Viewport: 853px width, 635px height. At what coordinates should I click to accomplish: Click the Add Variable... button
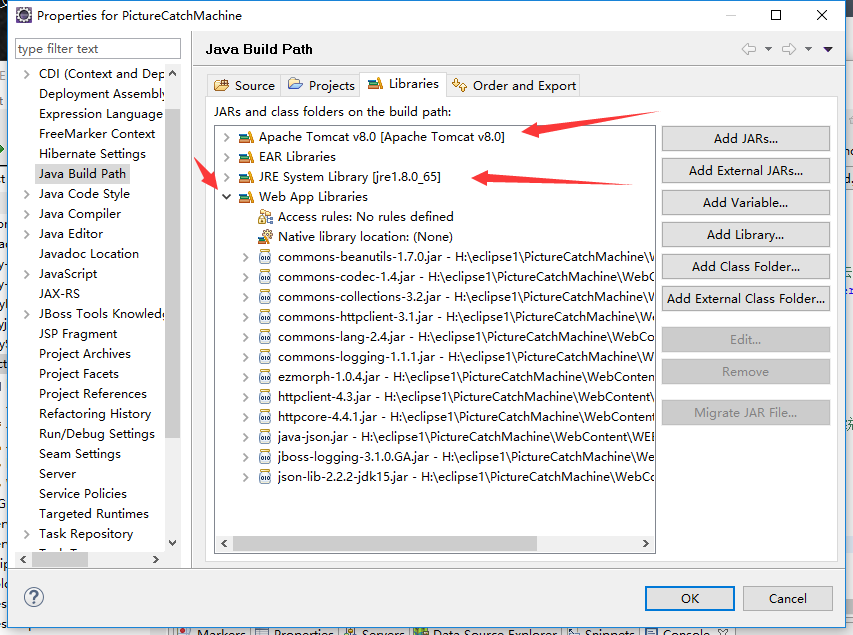tap(745, 203)
